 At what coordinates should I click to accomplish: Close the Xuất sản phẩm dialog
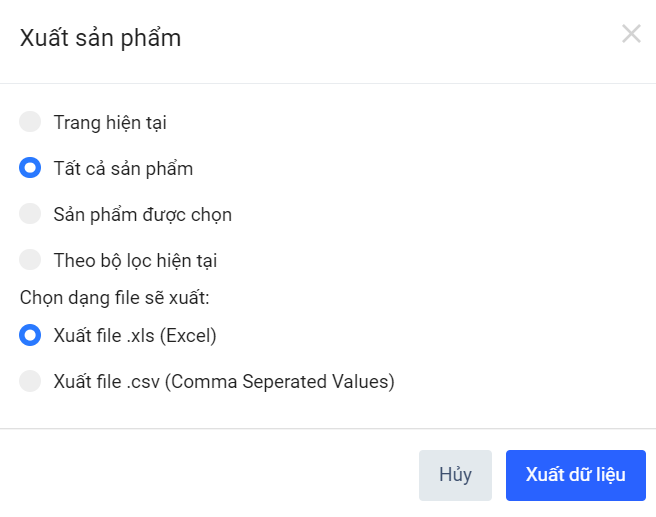tap(631, 34)
